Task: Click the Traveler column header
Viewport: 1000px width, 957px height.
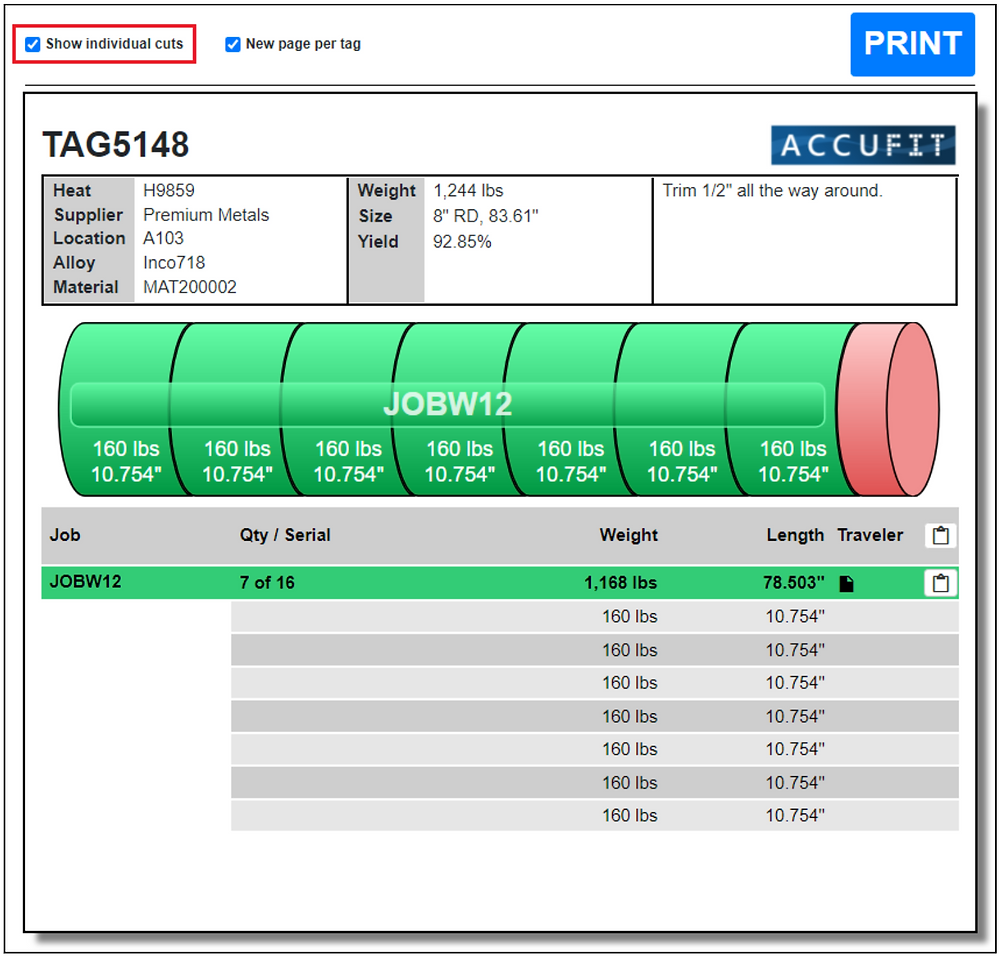Action: point(870,534)
